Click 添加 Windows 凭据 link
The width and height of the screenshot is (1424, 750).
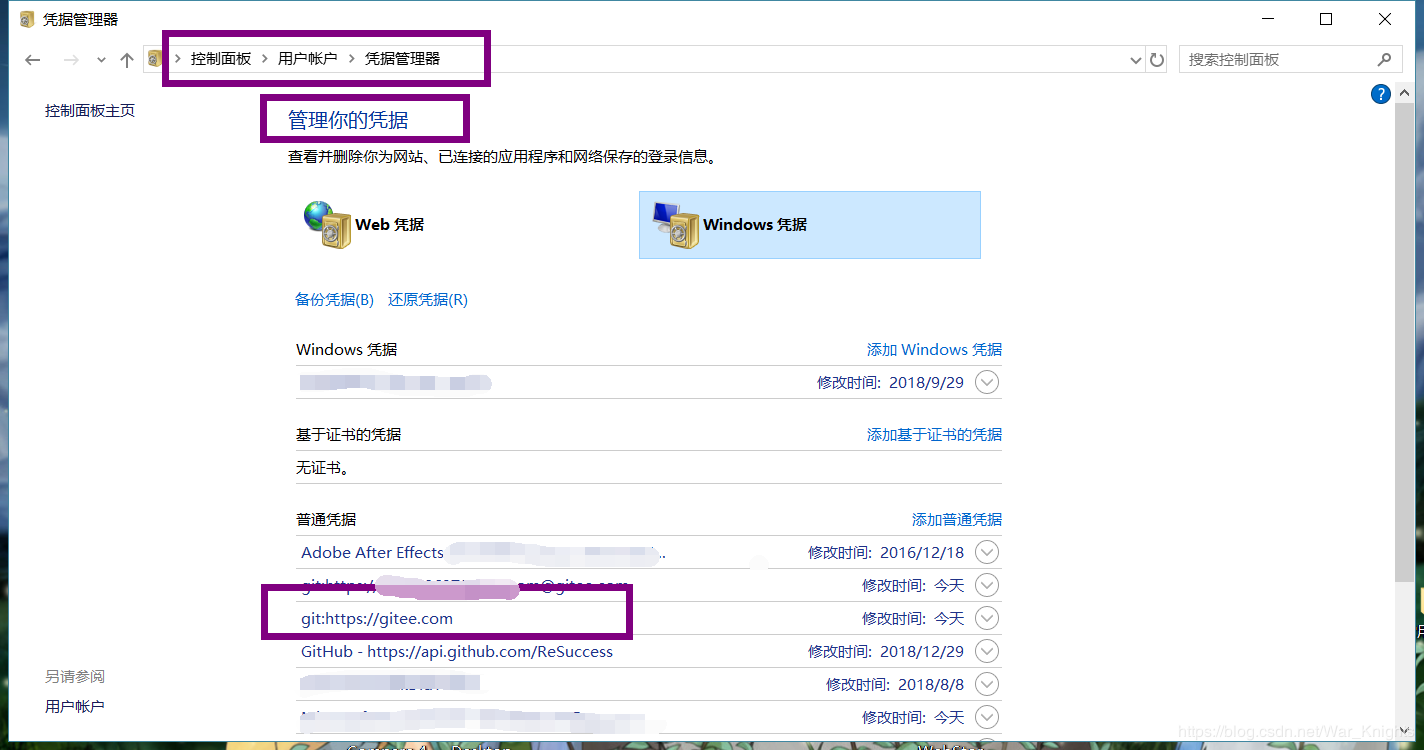934,350
